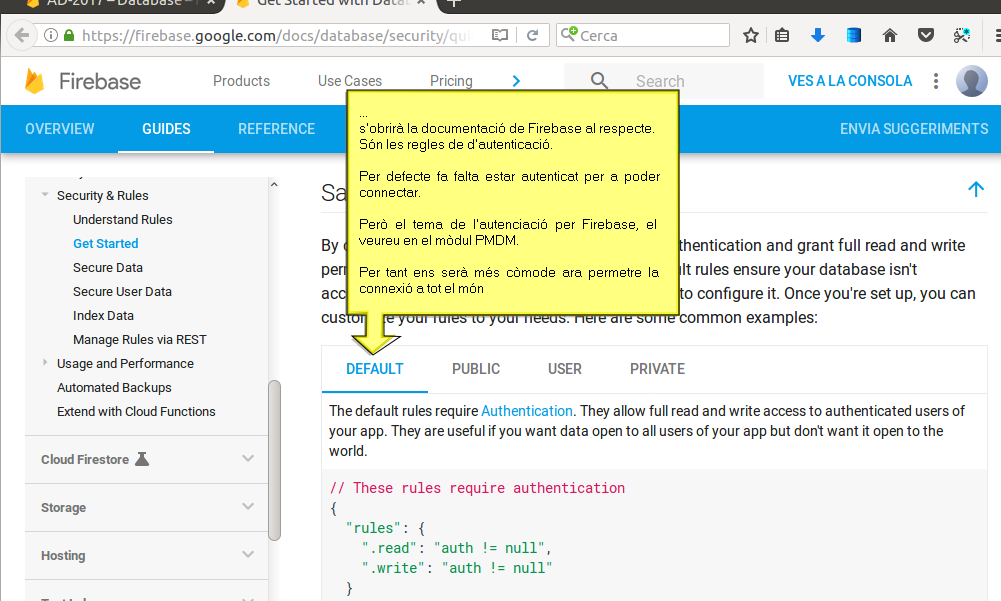Open the Products menu
Screen dimensions: 1001x601
click(241, 81)
